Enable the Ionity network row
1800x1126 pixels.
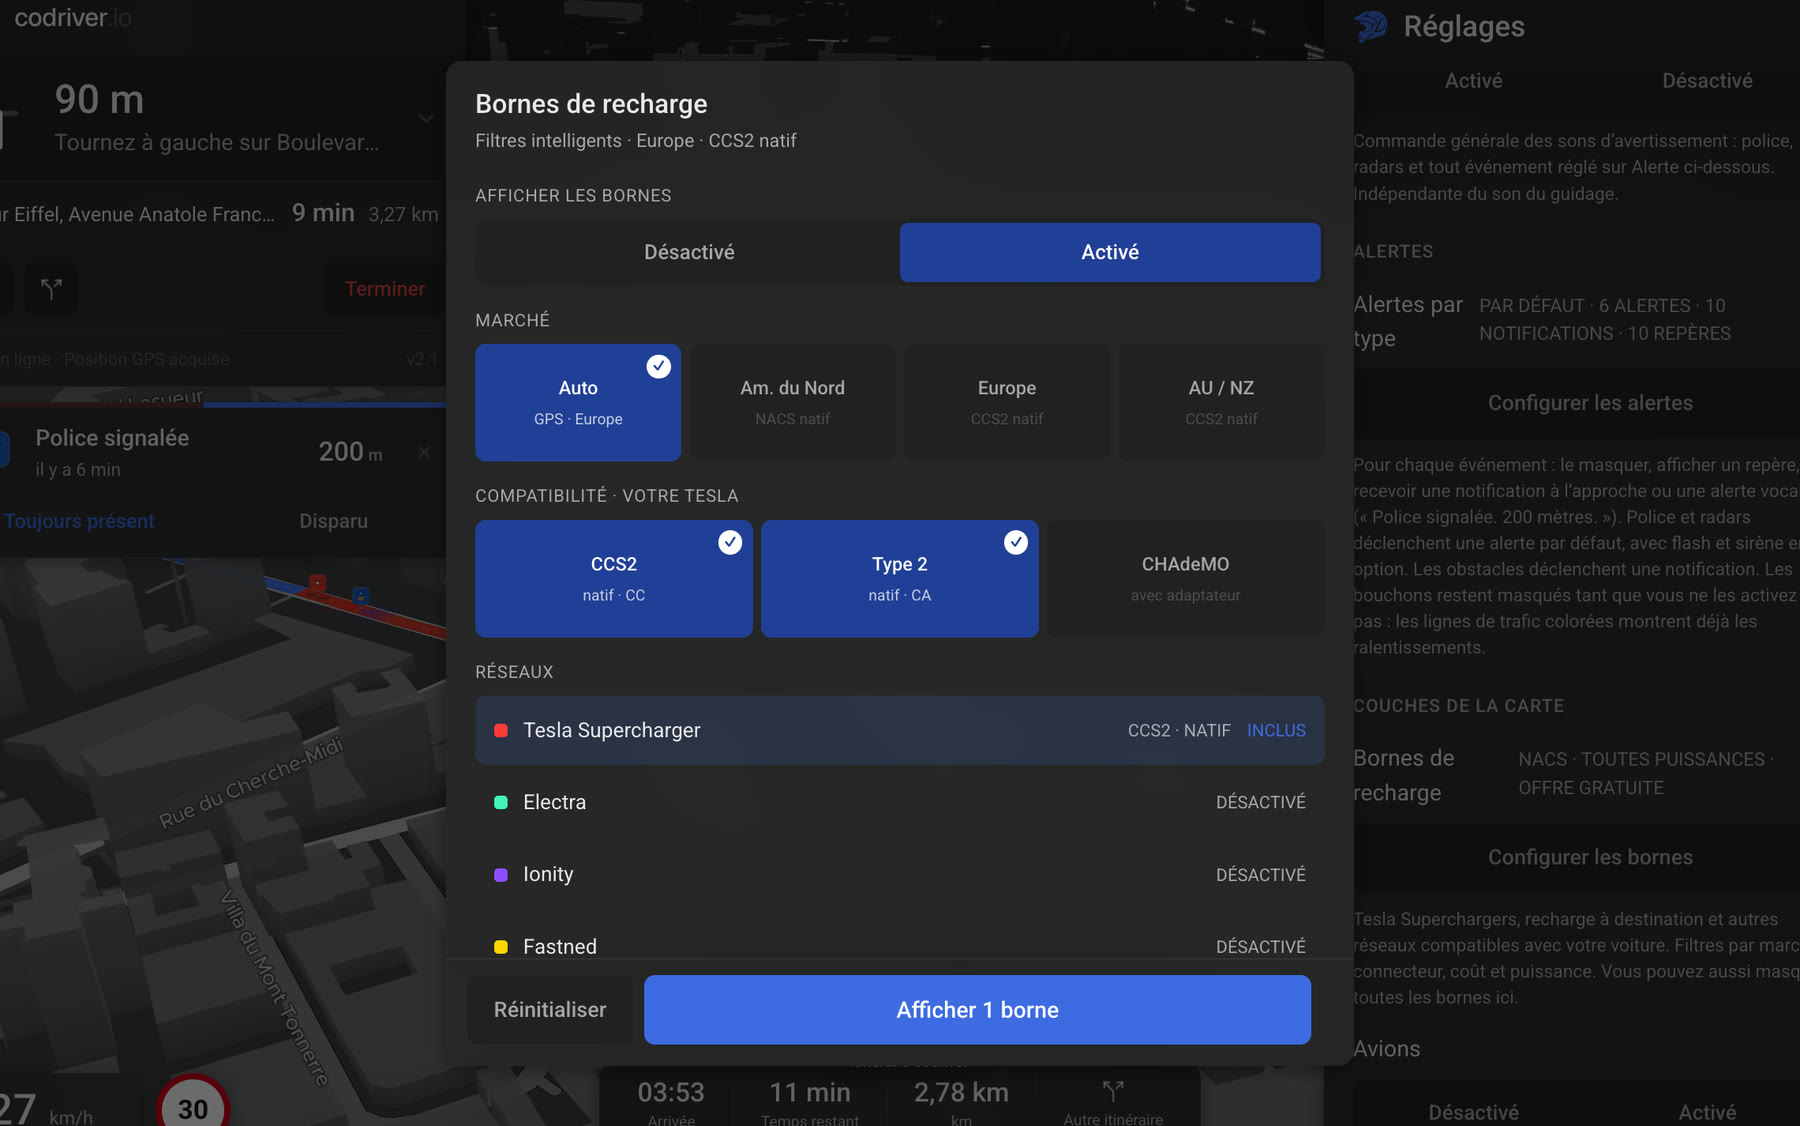(900, 874)
